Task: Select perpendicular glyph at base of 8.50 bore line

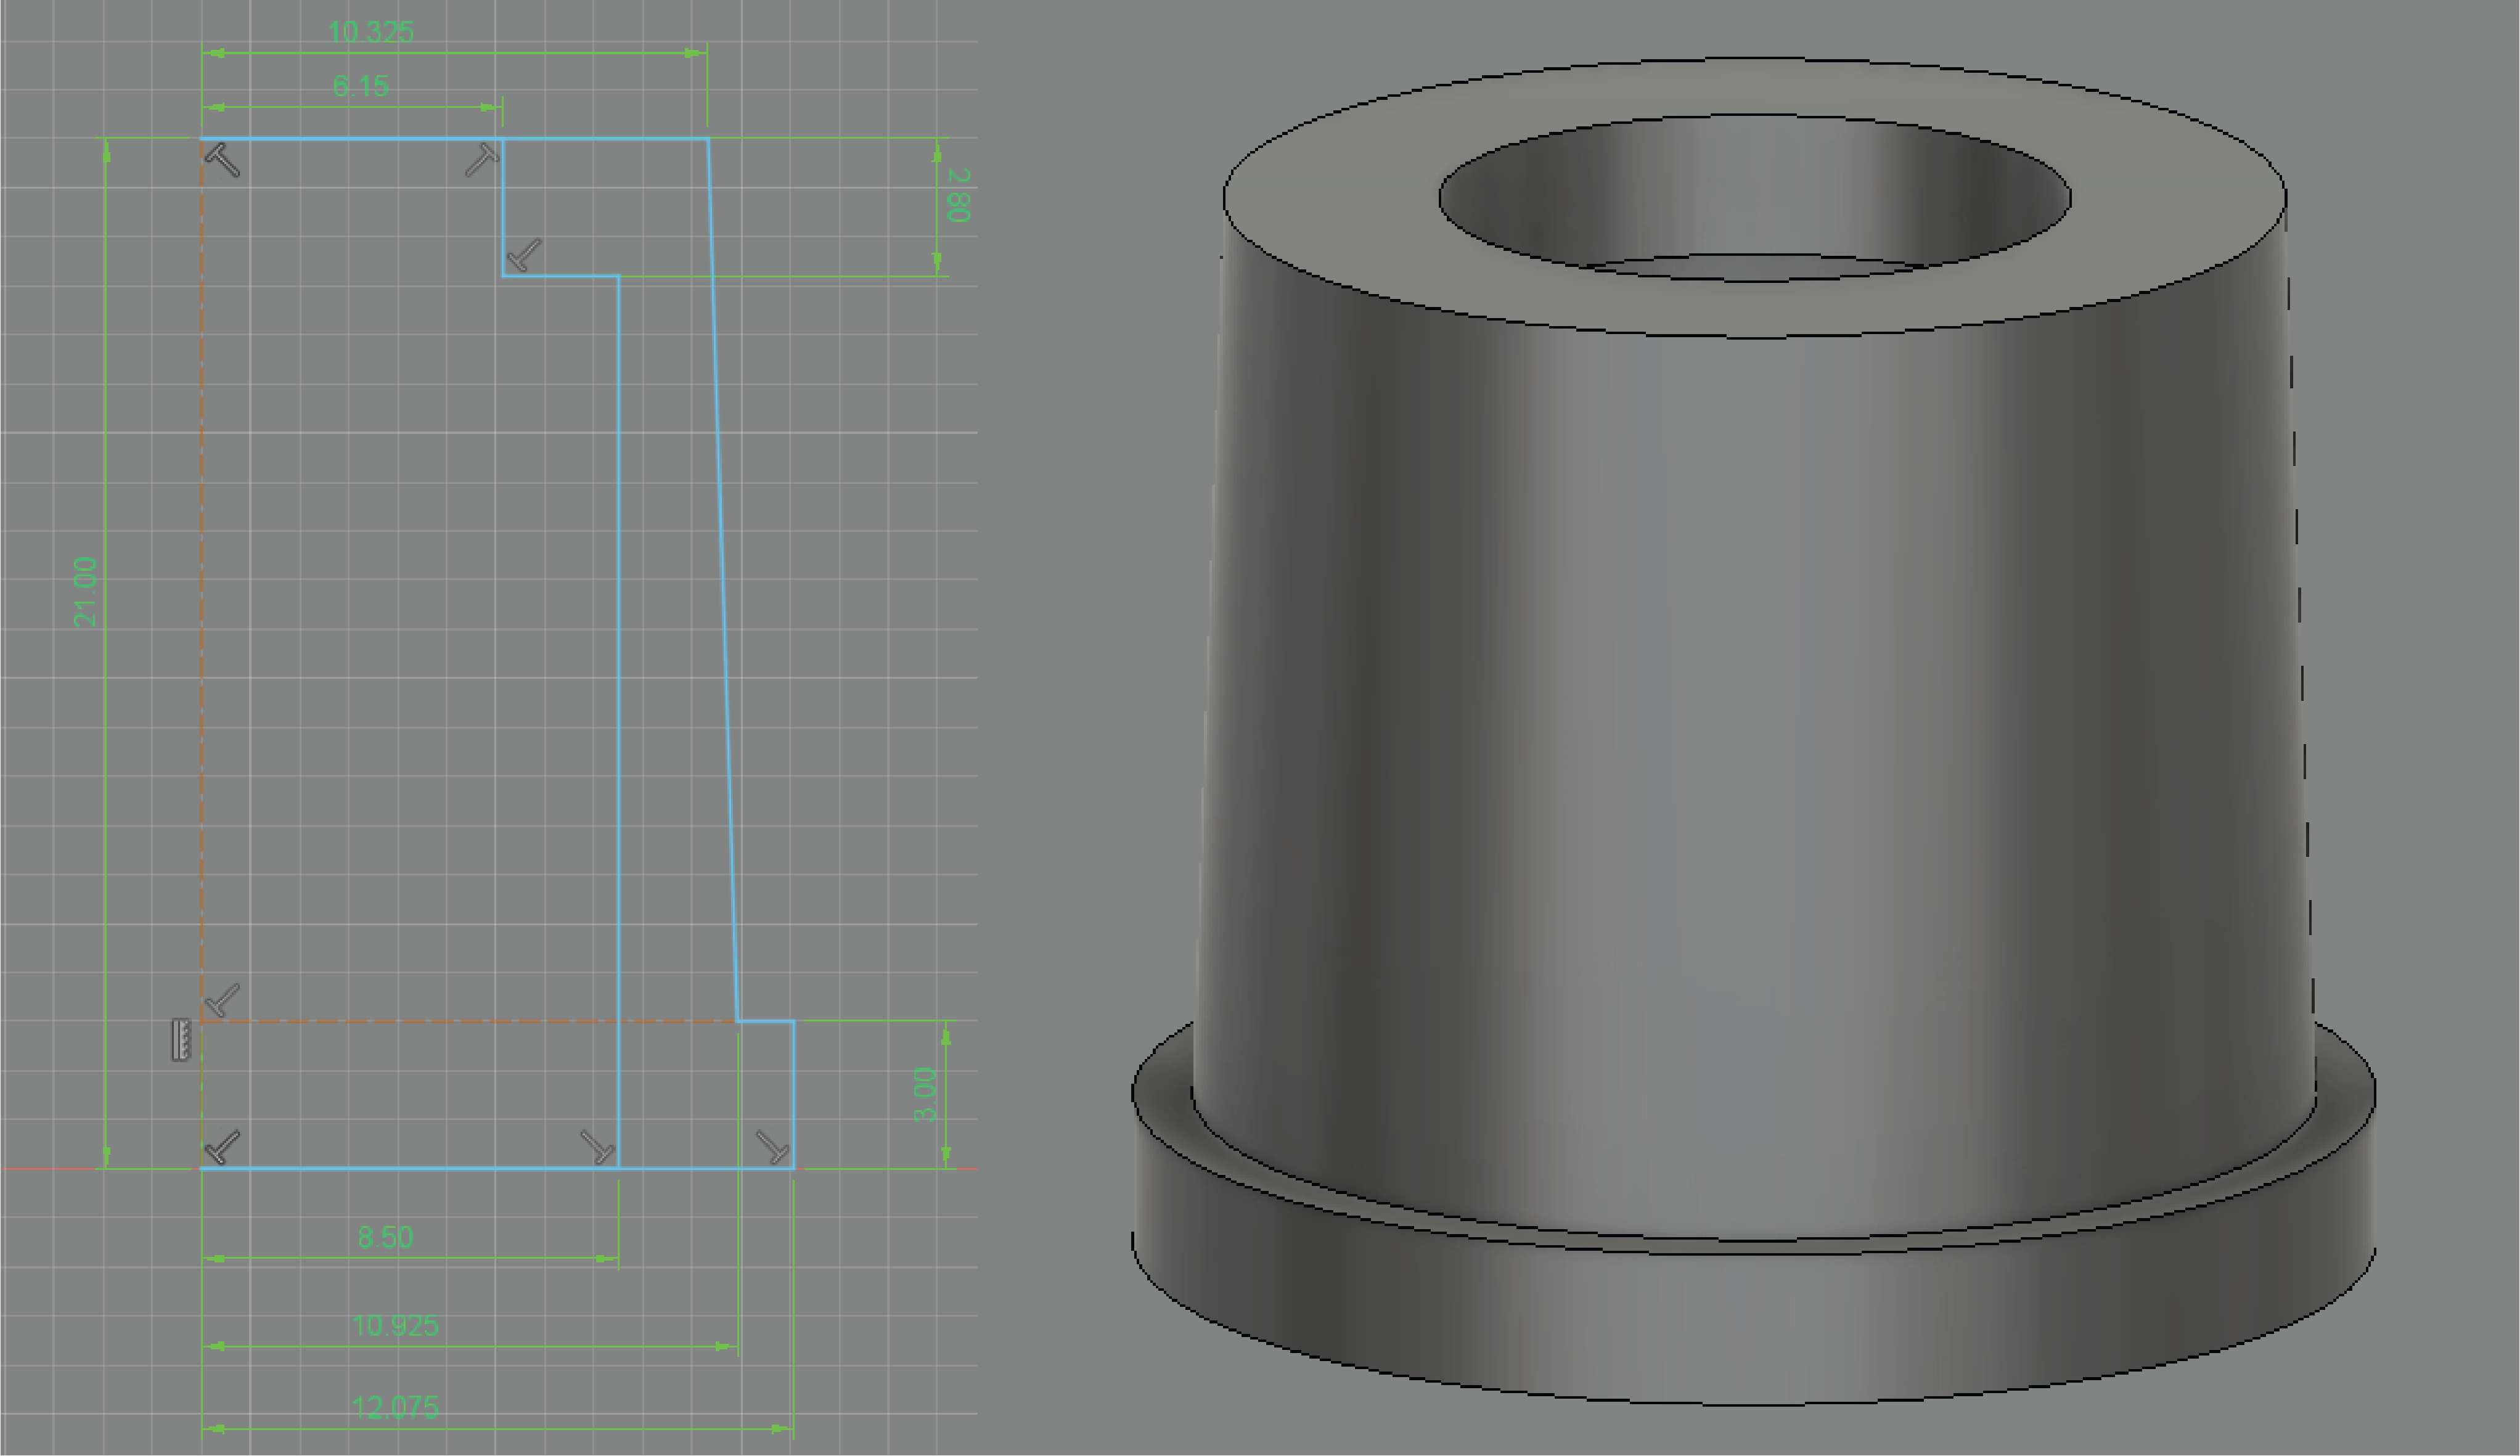Action: pos(598,1147)
